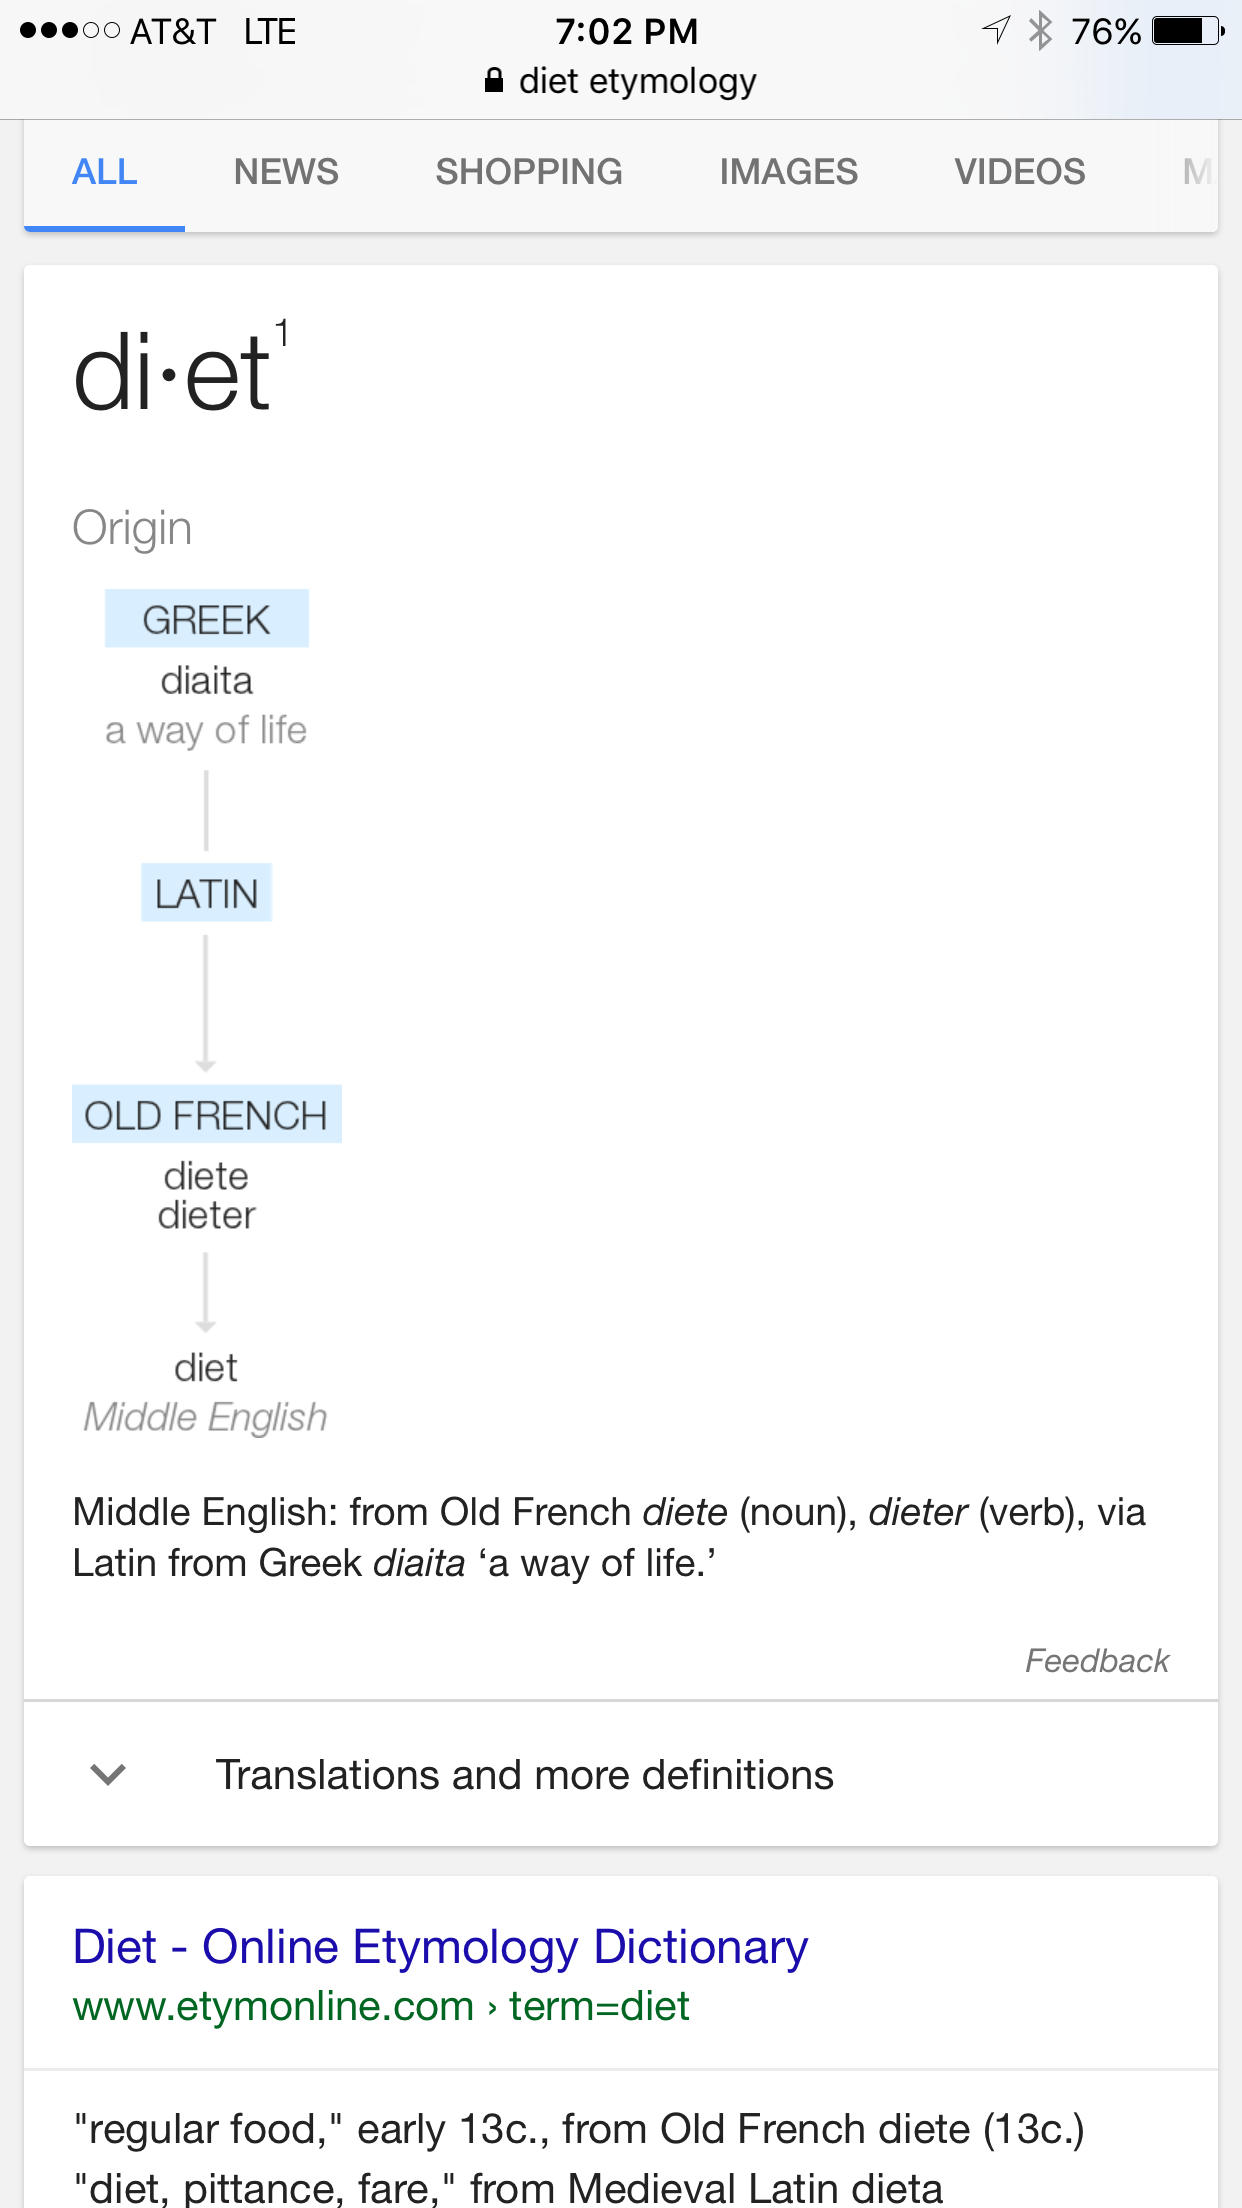Tap the GREEK origin label
The image size is (1242, 2208).
pyautogui.click(x=207, y=619)
